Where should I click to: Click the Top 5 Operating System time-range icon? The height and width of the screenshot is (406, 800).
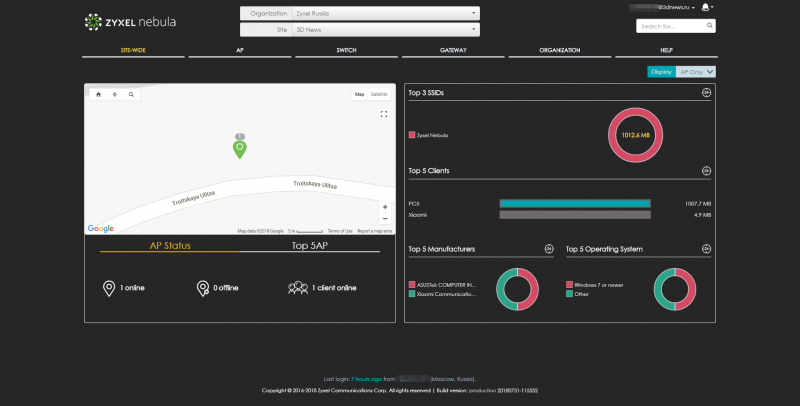point(706,249)
